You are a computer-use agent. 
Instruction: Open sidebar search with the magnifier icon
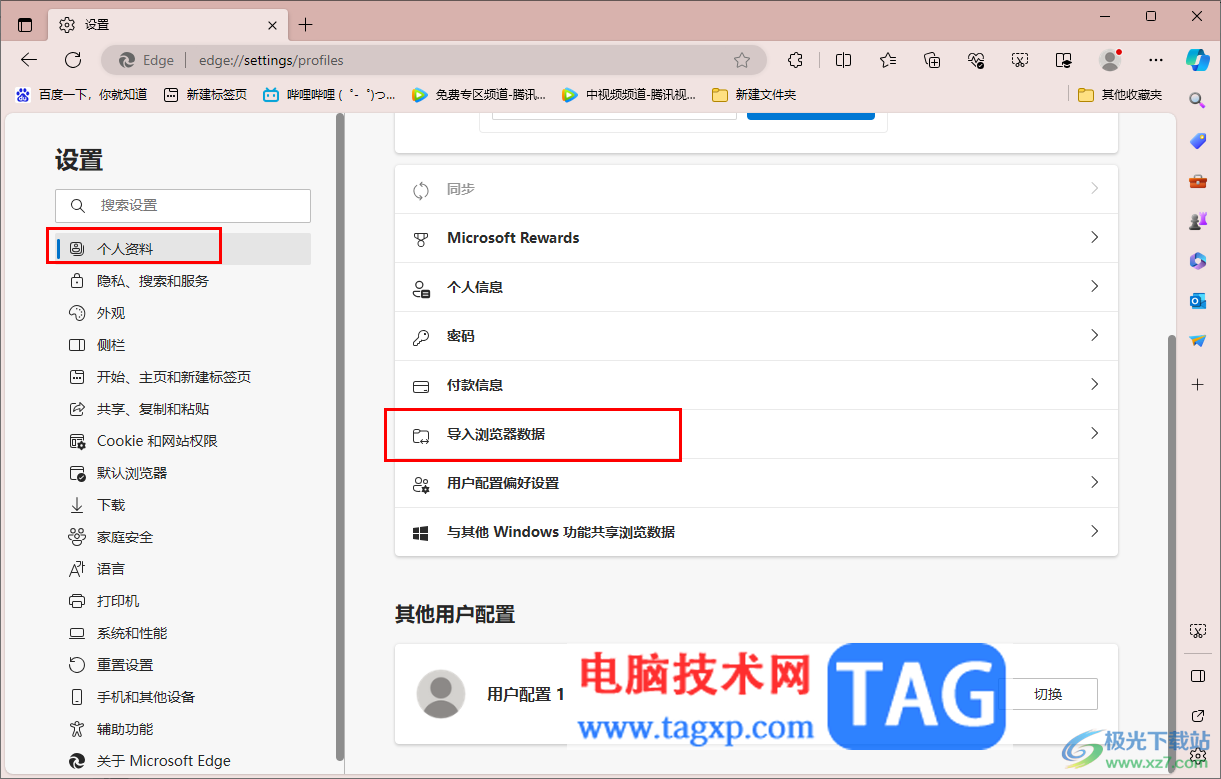[x=1197, y=100]
